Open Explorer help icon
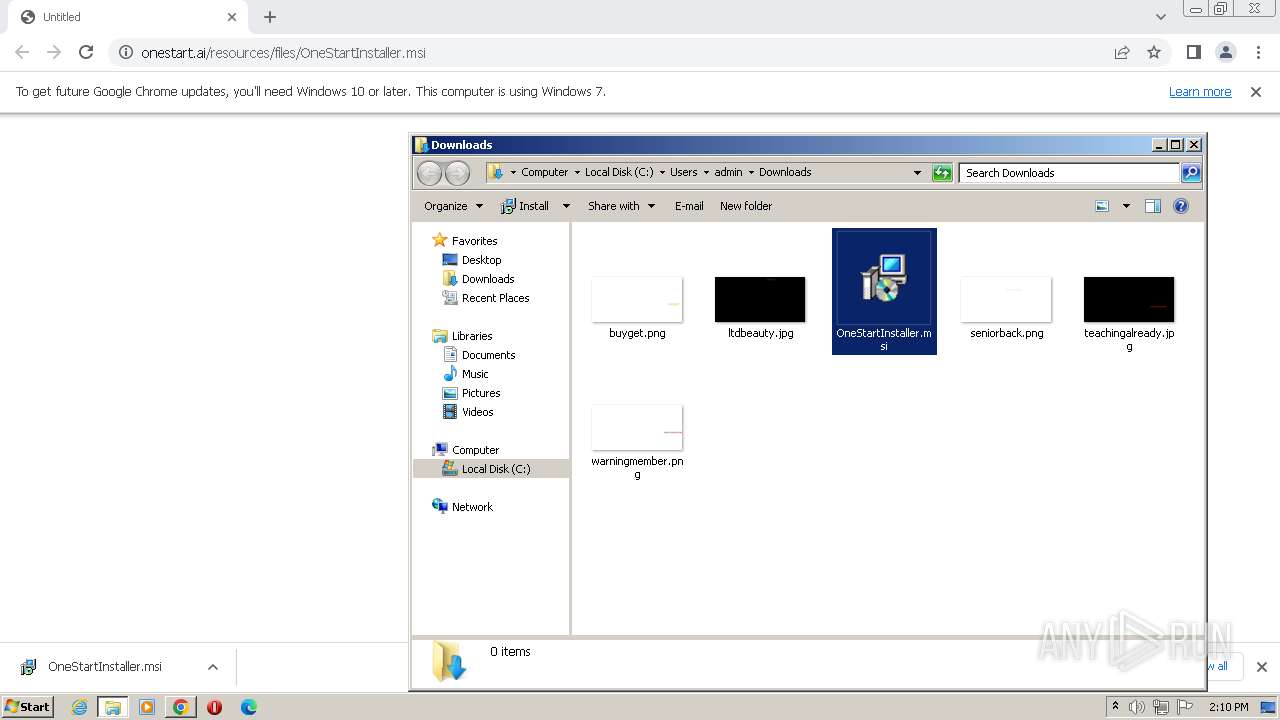1280x720 pixels. coord(1181,206)
